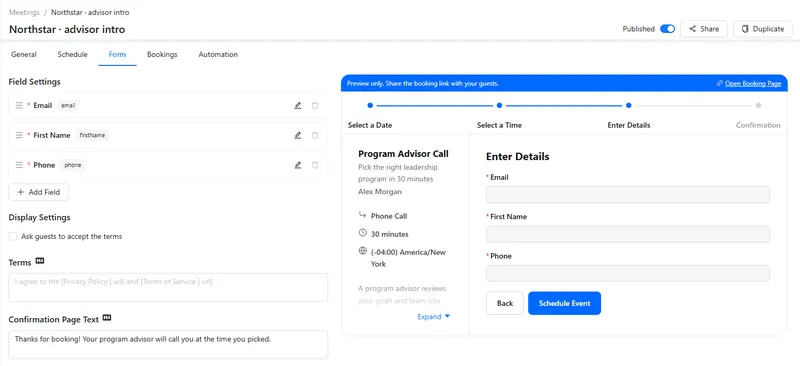Click the Enter Details step dot

point(629,106)
